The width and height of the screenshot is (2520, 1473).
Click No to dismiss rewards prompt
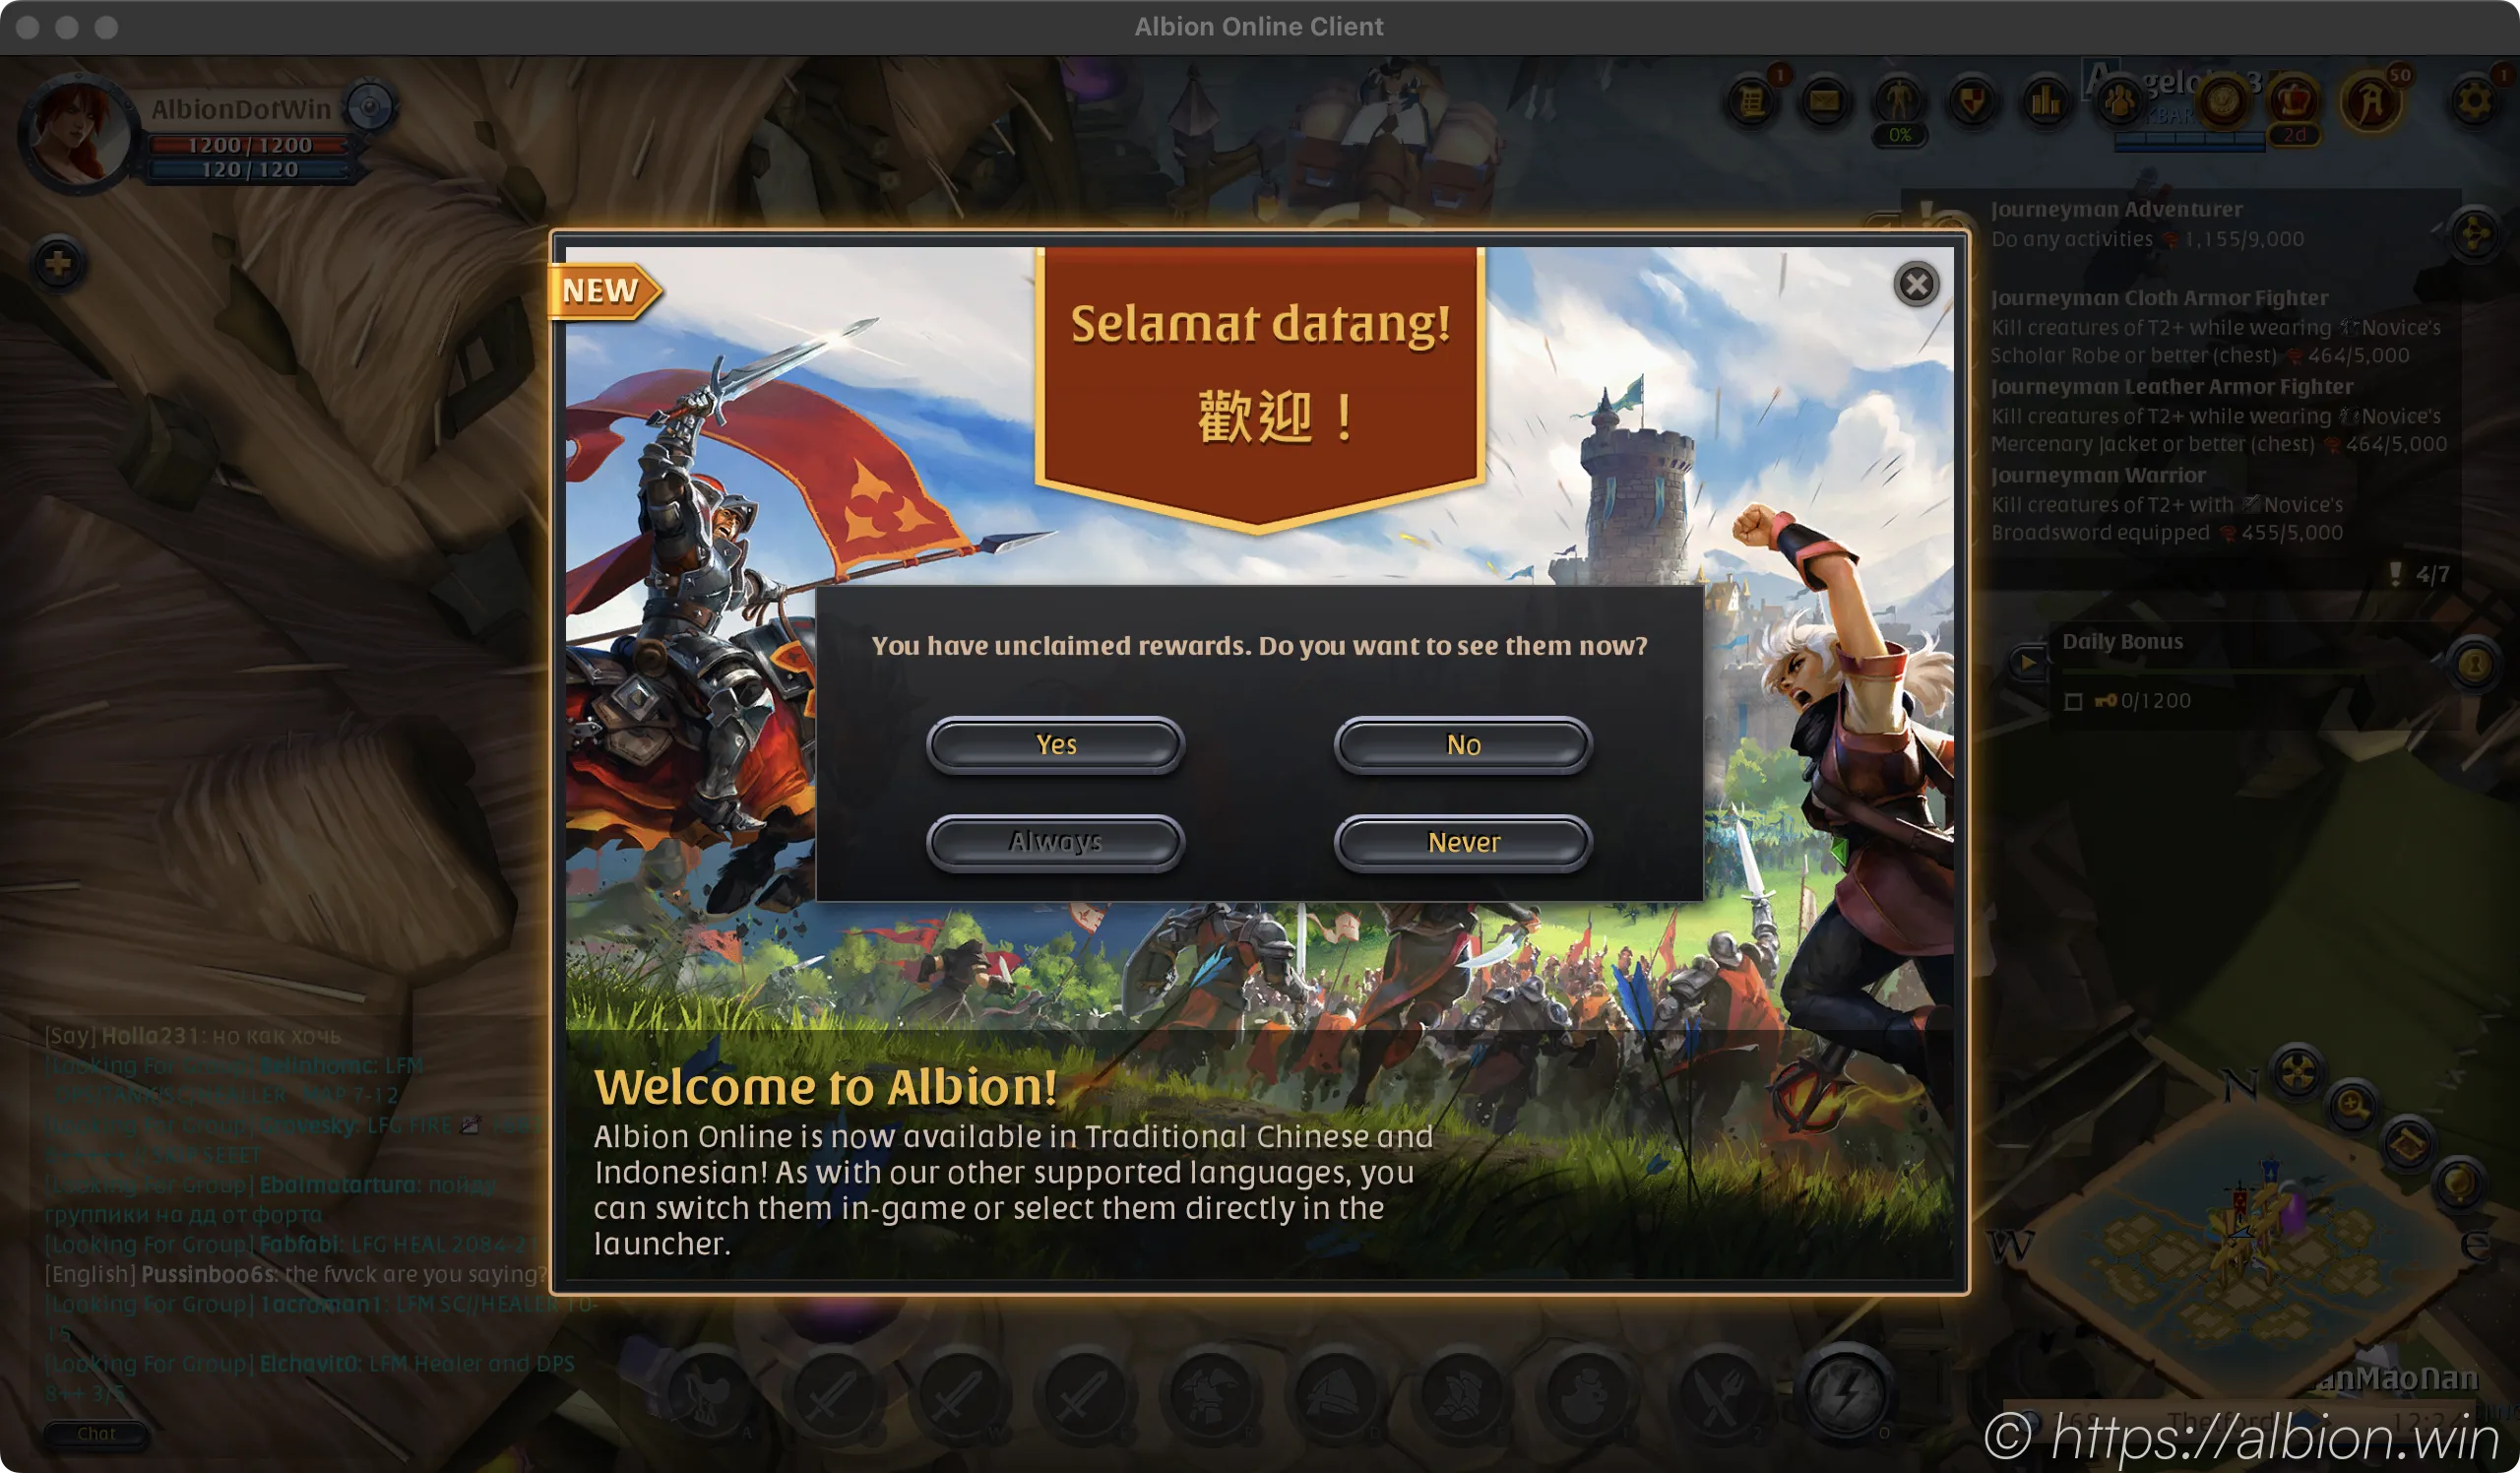(x=1463, y=745)
